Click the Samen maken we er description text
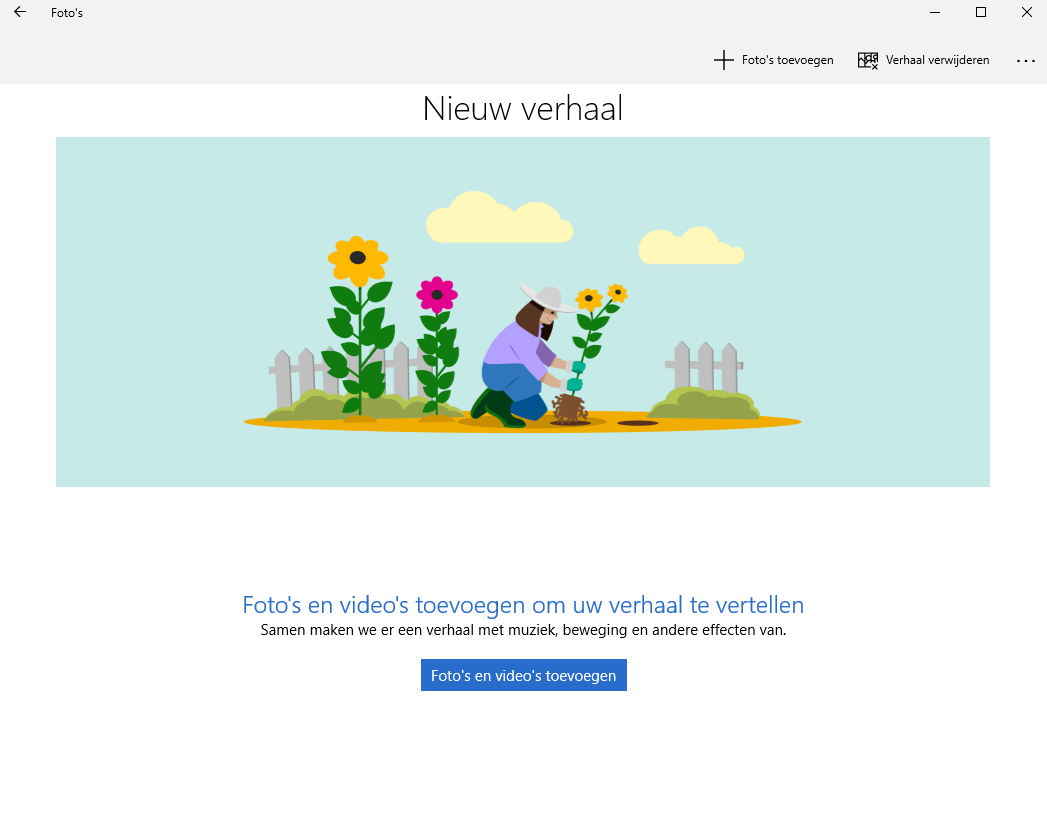 click(523, 630)
